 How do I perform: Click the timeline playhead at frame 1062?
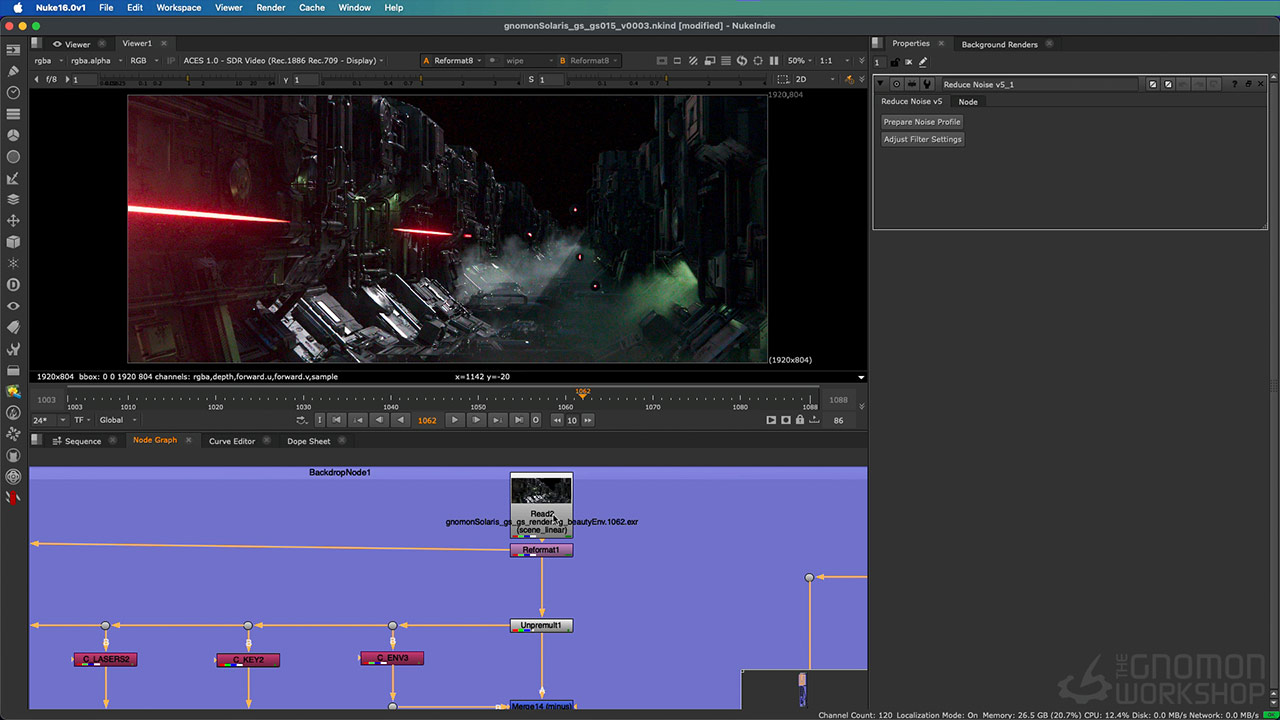(583, 395)
